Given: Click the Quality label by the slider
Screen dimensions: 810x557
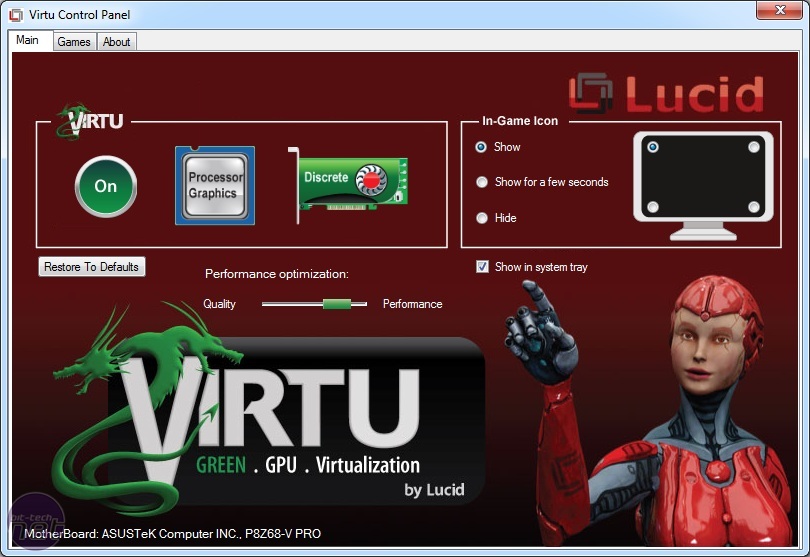Looking at the screenshot, I should [x=220, y=304].
